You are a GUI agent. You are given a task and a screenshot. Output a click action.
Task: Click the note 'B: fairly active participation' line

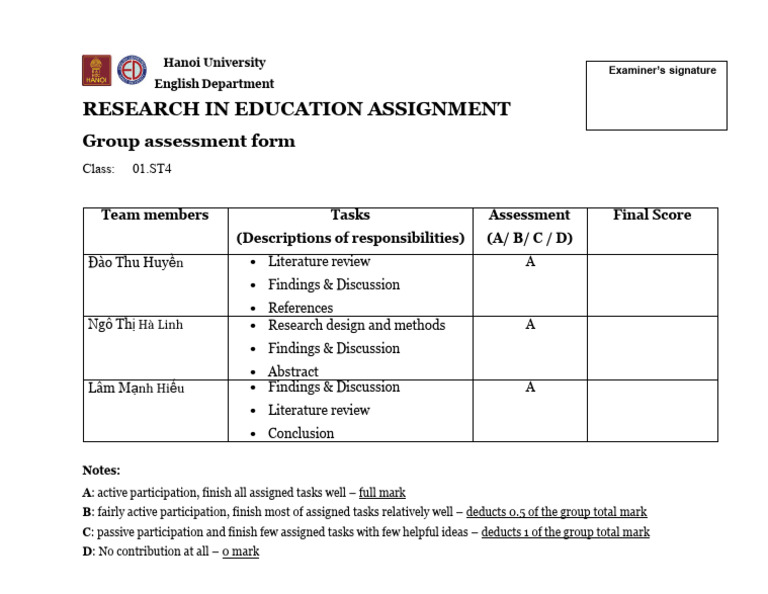point(365,512)
